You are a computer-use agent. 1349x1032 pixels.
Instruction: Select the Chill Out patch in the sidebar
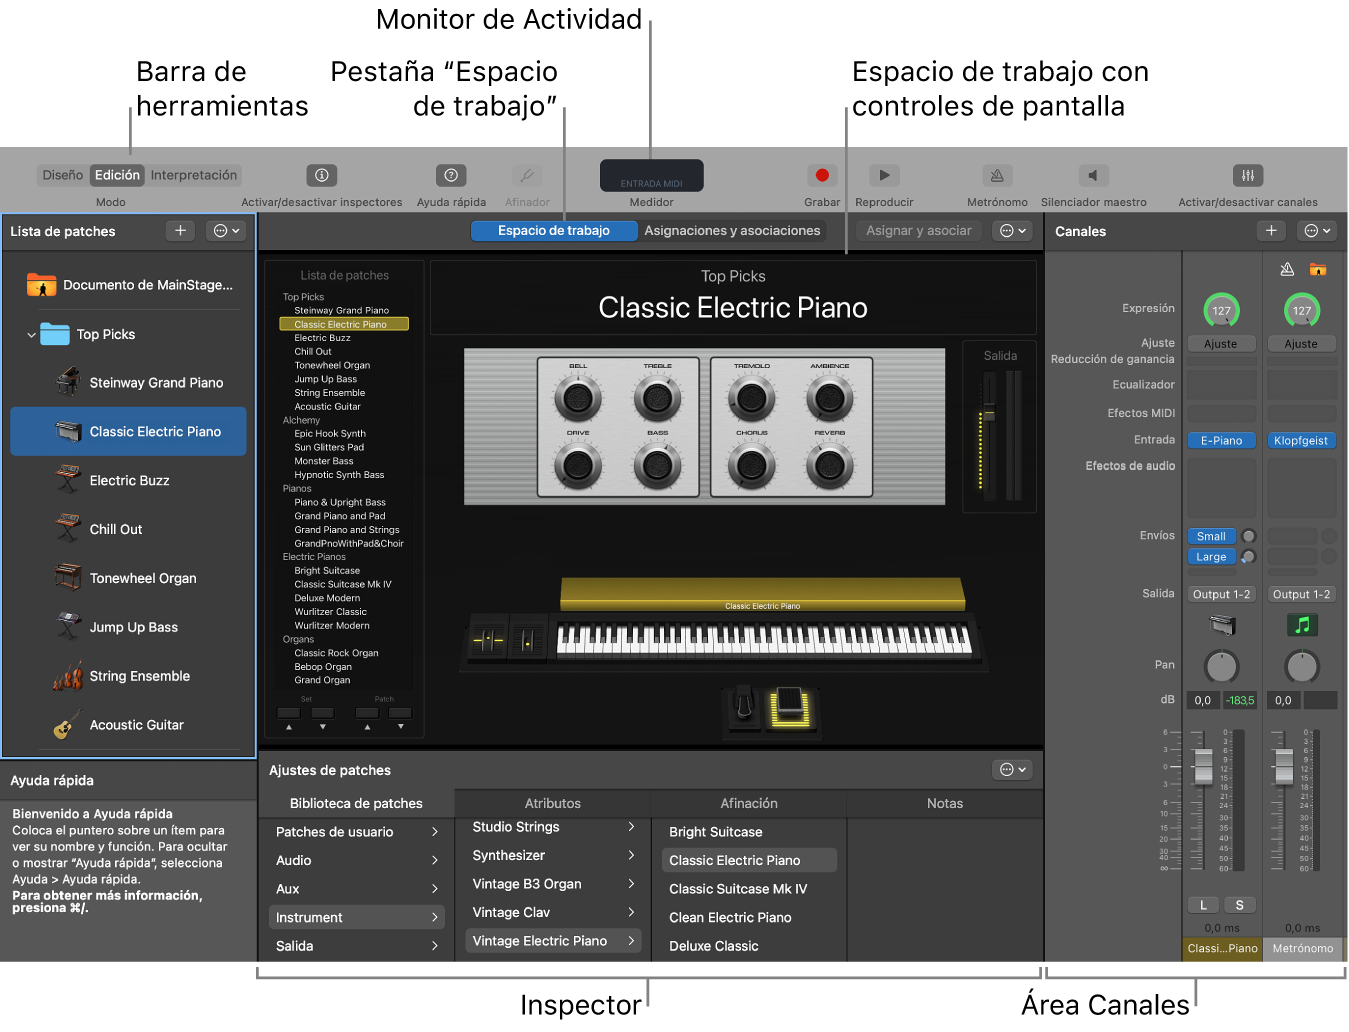click(115, 529)
